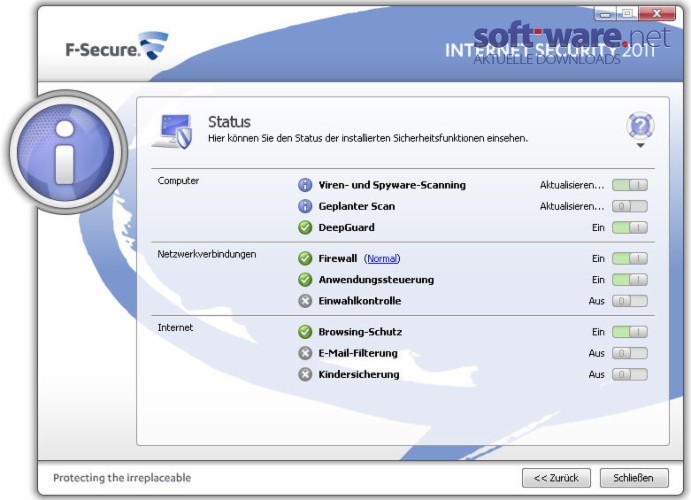Select Browsing-Schutz label
The image size is (691, 500).
tap(360, 332)
